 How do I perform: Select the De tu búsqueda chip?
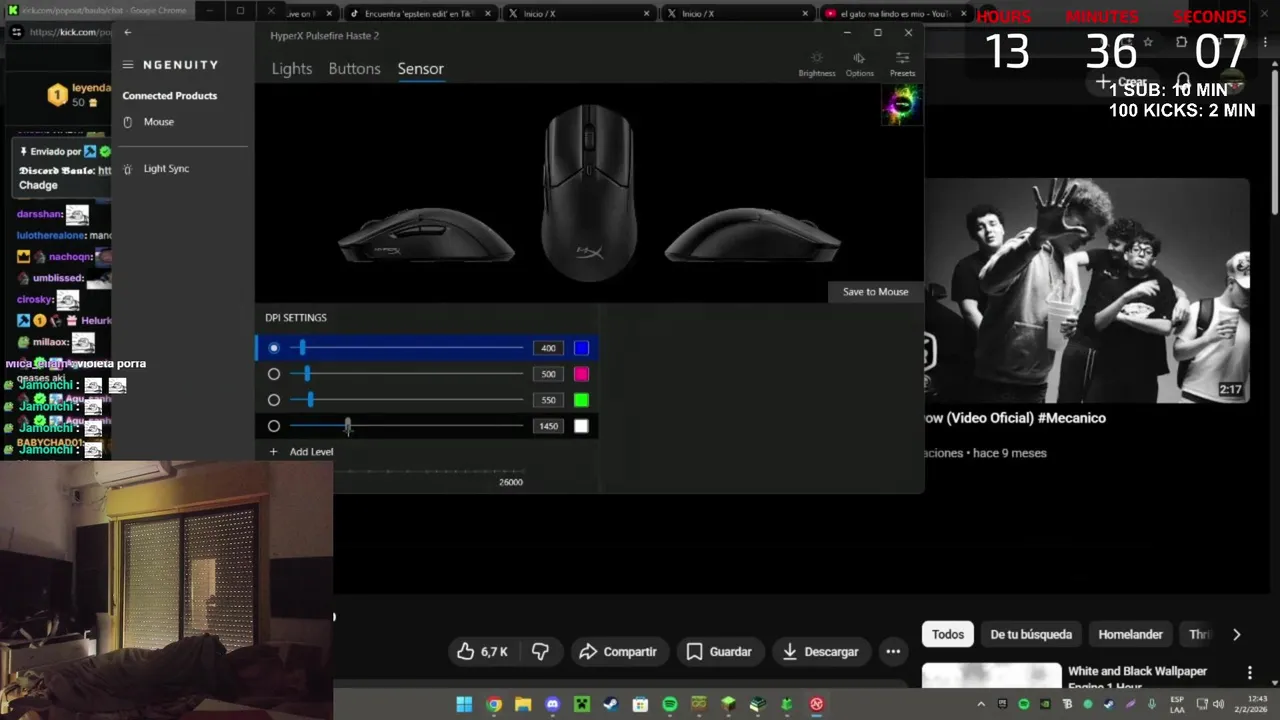point(1031,635)
